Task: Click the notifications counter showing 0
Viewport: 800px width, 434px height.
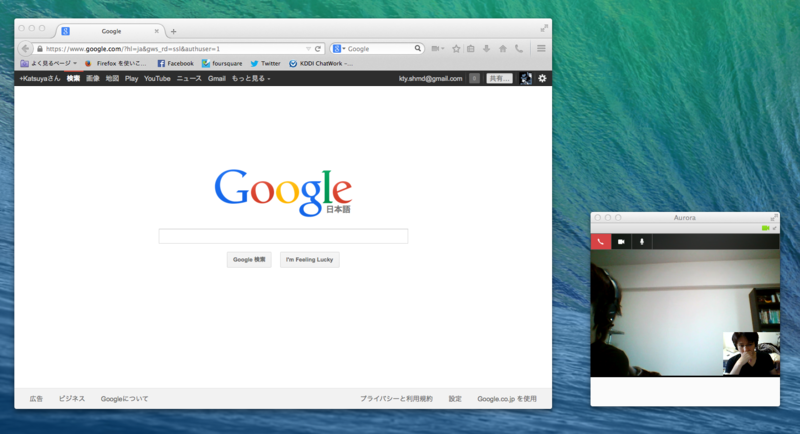Action: point(474,79)
